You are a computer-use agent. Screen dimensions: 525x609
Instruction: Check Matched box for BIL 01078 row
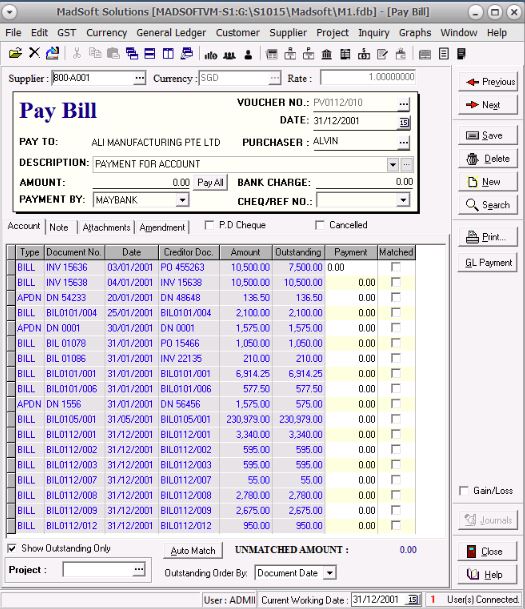pos(396,343)
